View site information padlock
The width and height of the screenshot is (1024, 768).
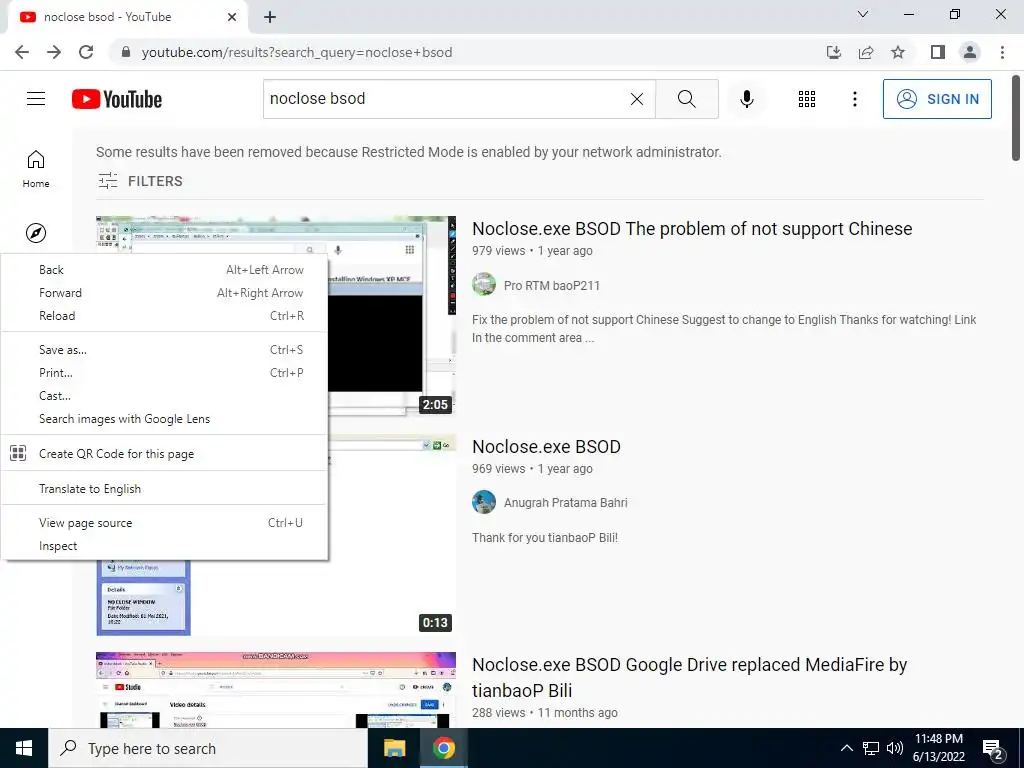click(126, 52)
